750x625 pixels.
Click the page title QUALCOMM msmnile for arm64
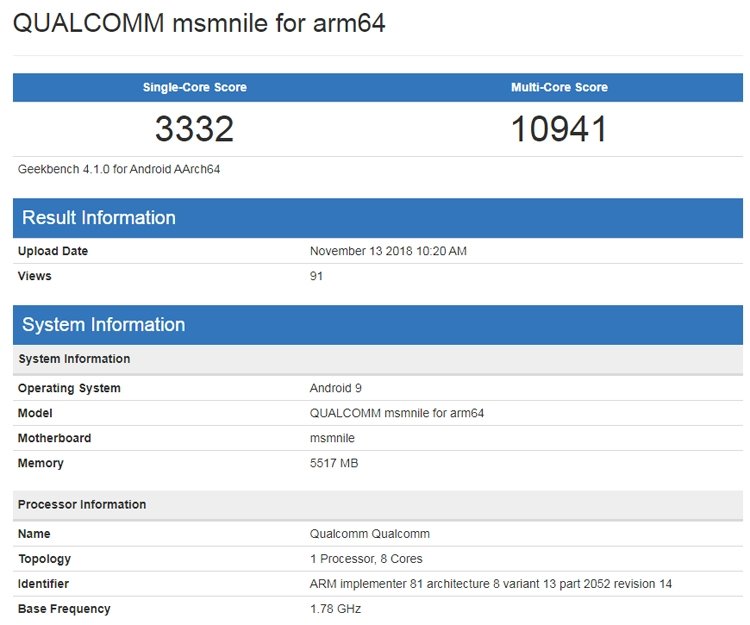coord(199,23)
